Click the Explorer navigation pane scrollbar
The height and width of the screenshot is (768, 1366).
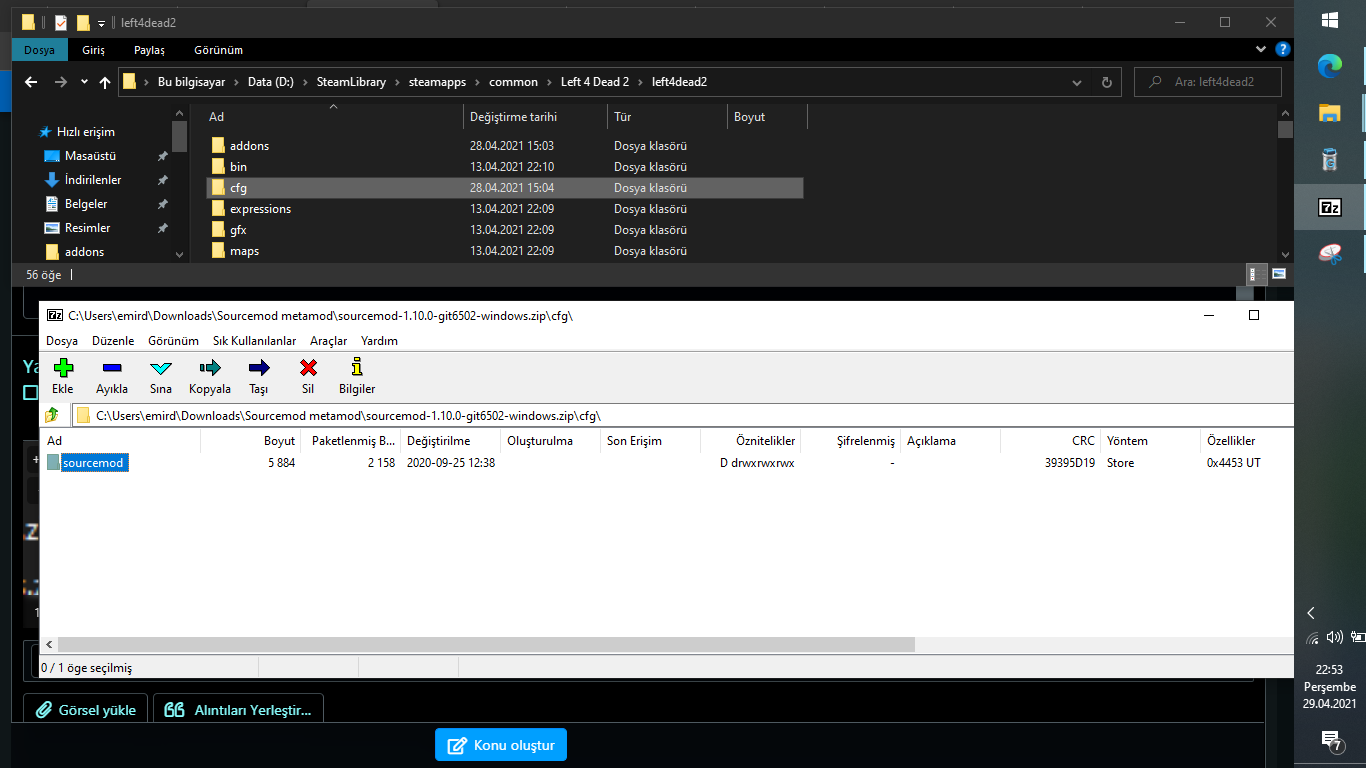[x=179, y=136]
